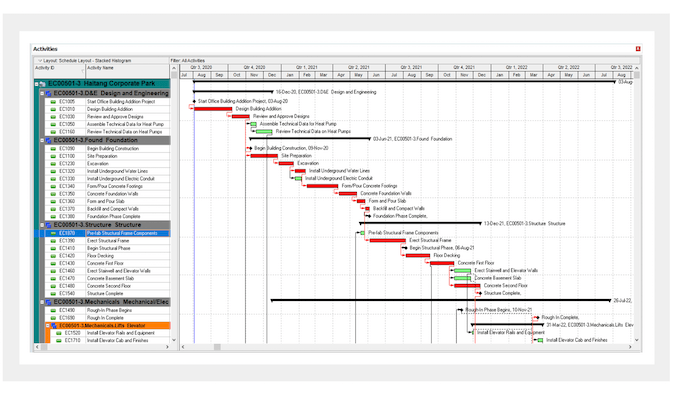
Task: Click the Qtr 1, 2021 timescale header
Action: coord(304,66)
